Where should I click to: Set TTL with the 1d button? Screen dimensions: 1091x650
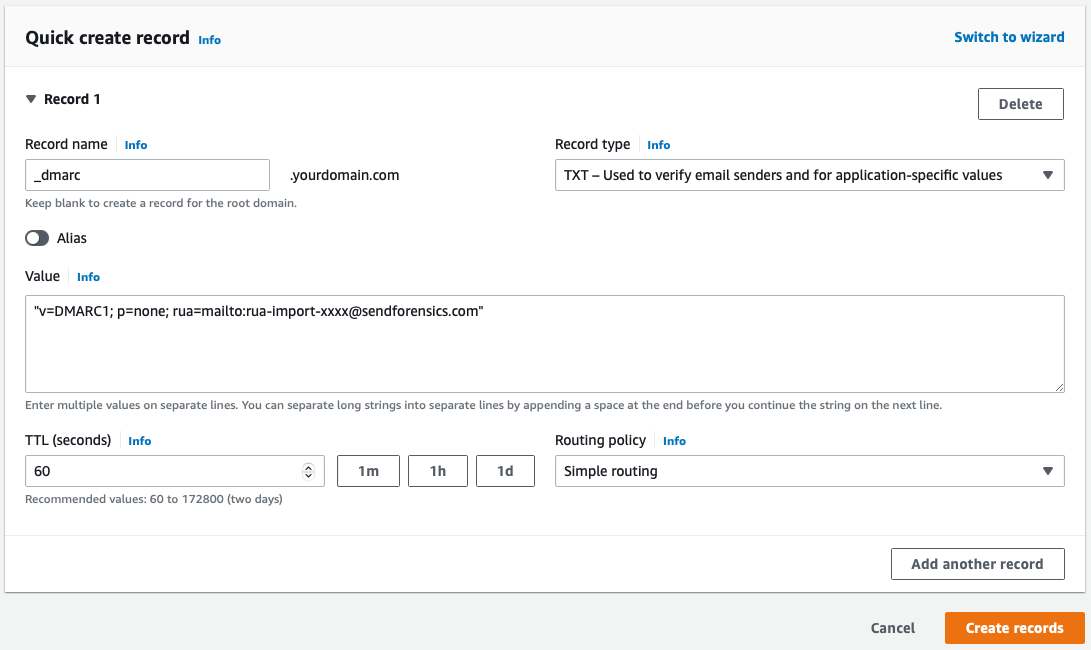tap(505, 471)
